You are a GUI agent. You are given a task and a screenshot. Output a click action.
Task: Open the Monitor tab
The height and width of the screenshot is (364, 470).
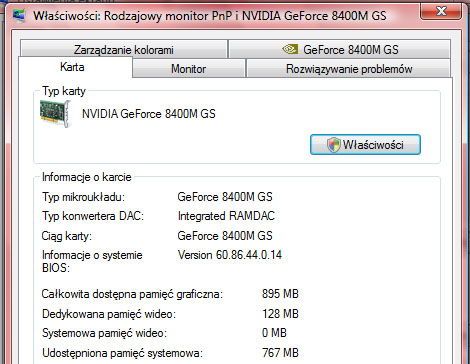point(189,69)
